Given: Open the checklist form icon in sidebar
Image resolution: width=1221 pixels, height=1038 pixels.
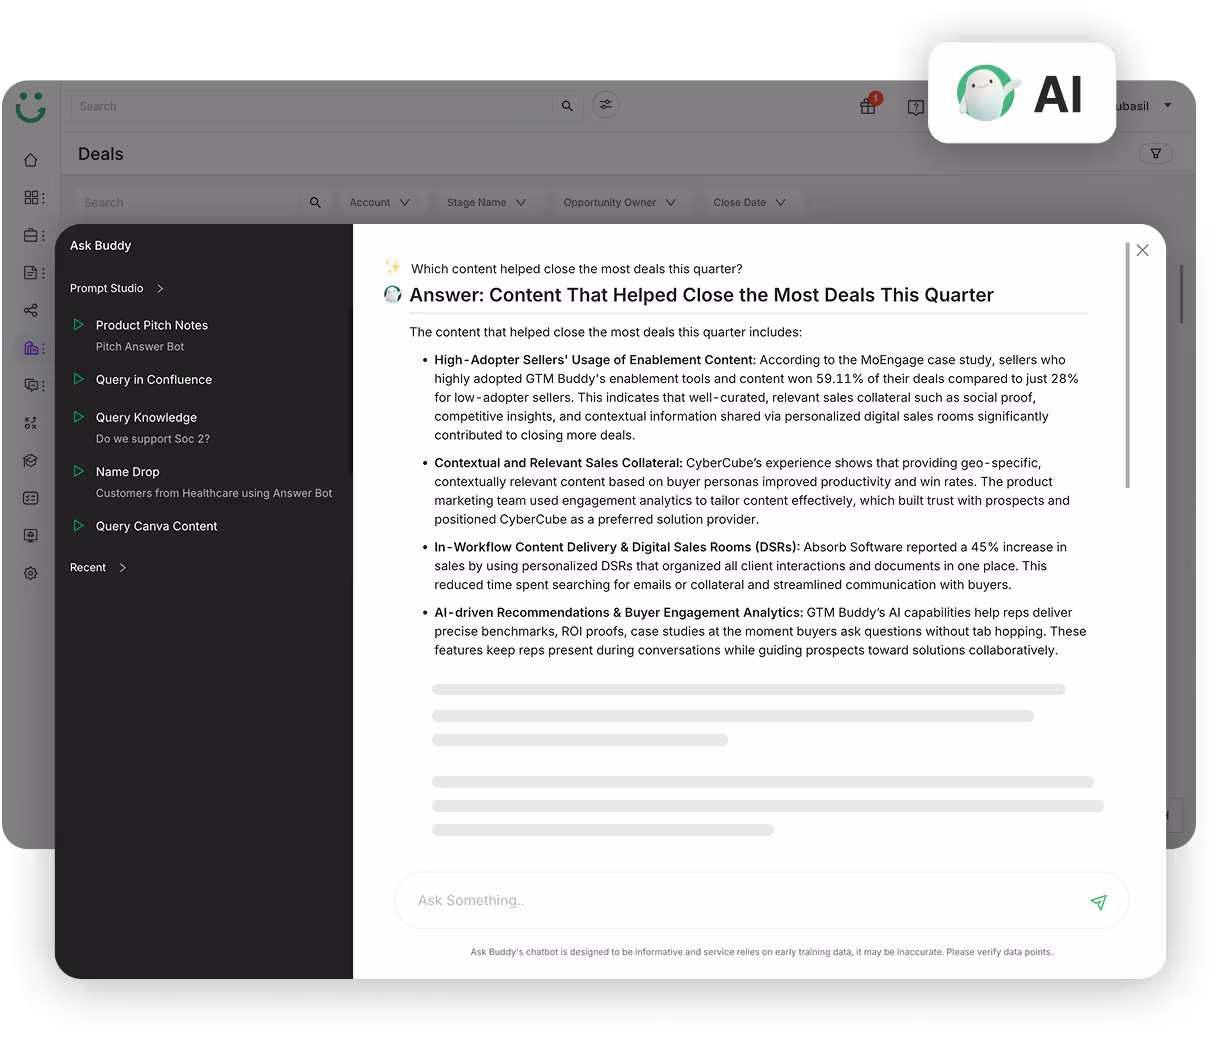Looking at the screenshot, I should (31, 498).
